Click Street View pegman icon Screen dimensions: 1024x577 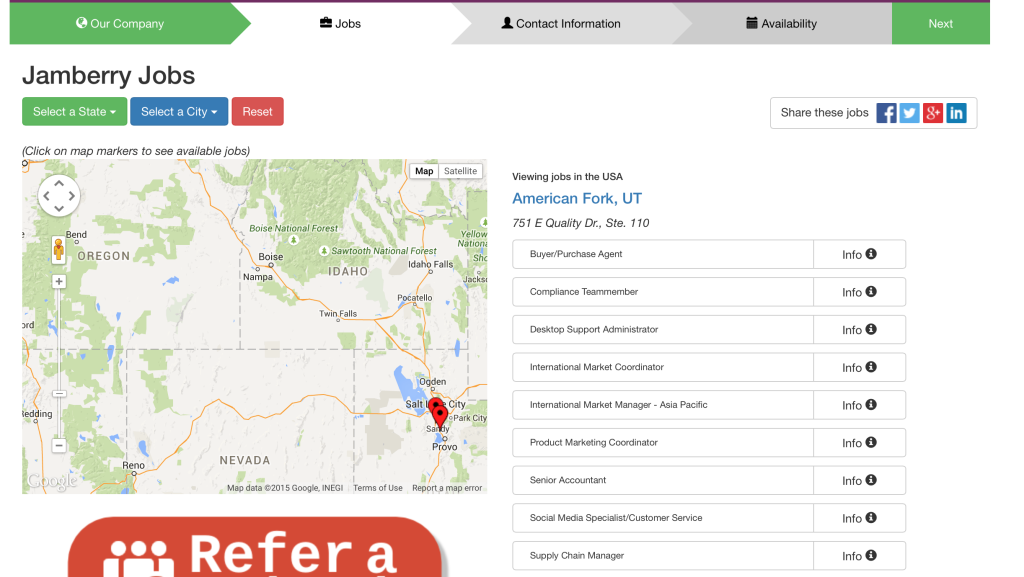[59, 250]
